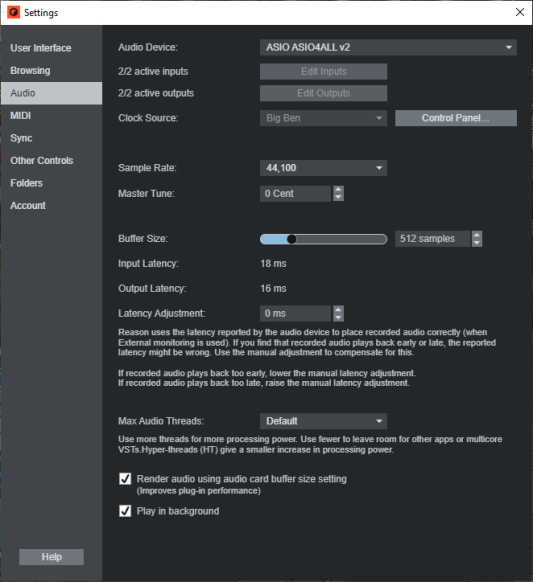Click the 512 samples buffer field

432,239
